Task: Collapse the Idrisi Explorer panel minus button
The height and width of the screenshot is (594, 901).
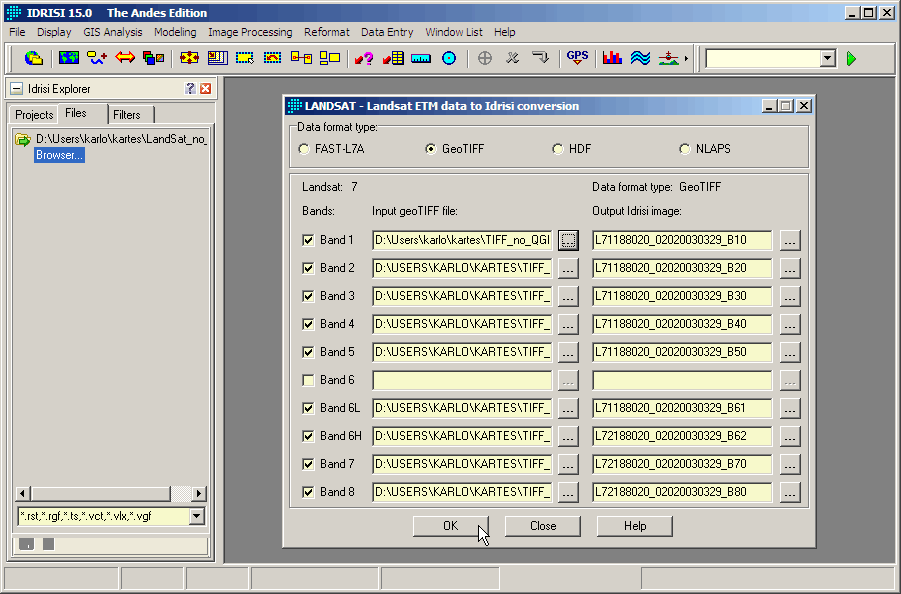Action: 17,88
